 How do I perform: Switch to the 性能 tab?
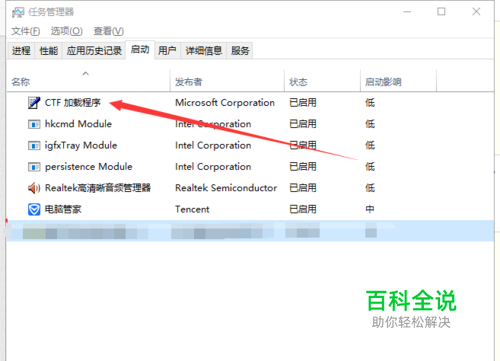[49, 51]
